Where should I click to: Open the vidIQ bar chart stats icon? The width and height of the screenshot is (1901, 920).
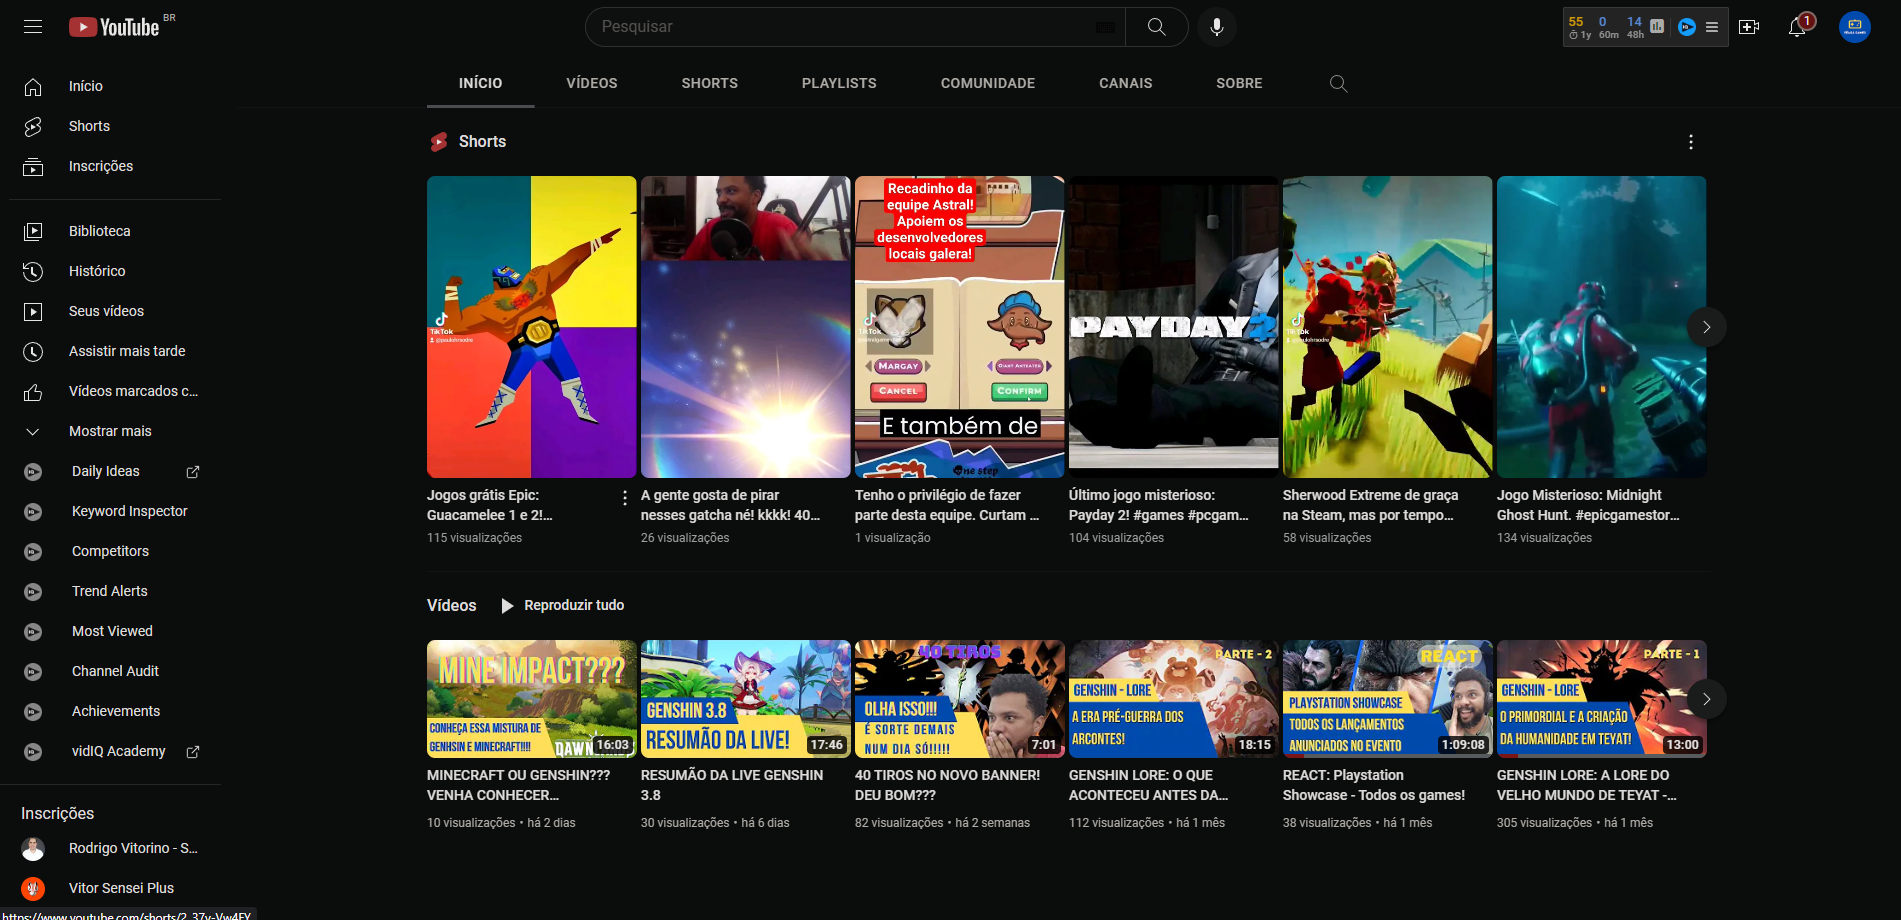(1657, 27)
